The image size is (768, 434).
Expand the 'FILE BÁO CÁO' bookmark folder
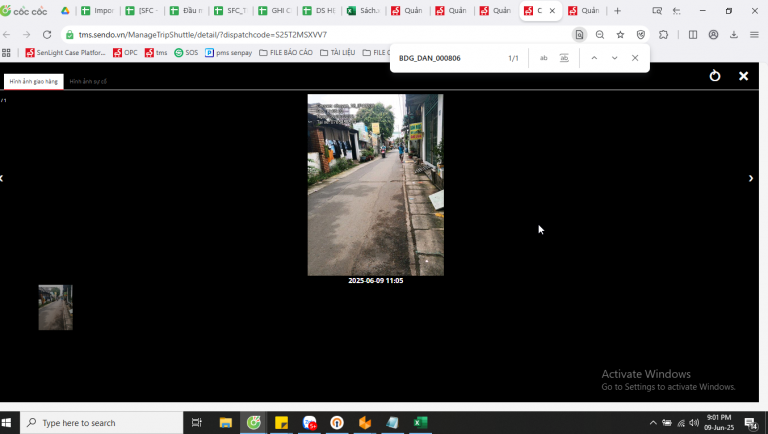coord(286,52)
